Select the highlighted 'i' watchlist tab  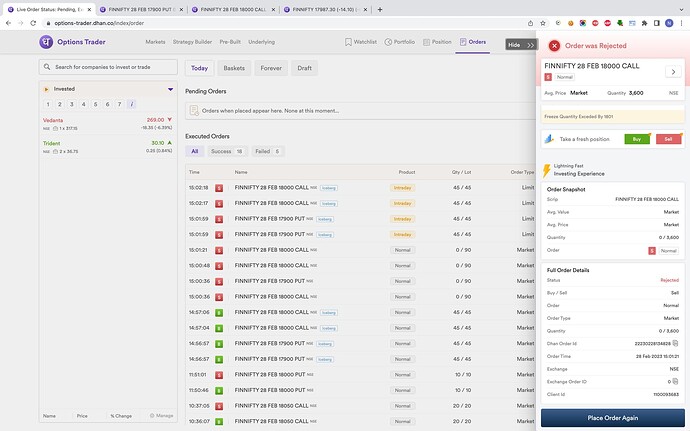coord(131,104)
